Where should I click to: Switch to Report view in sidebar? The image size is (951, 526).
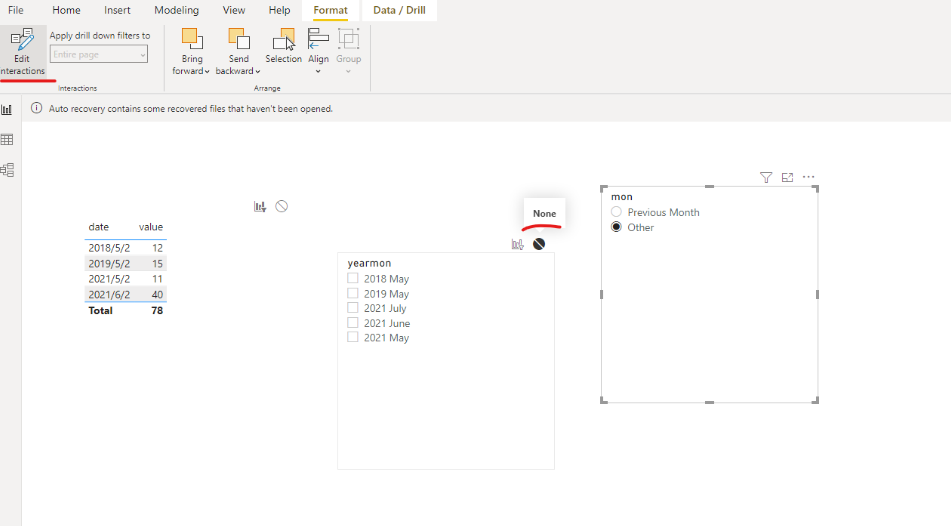[7, 110]
